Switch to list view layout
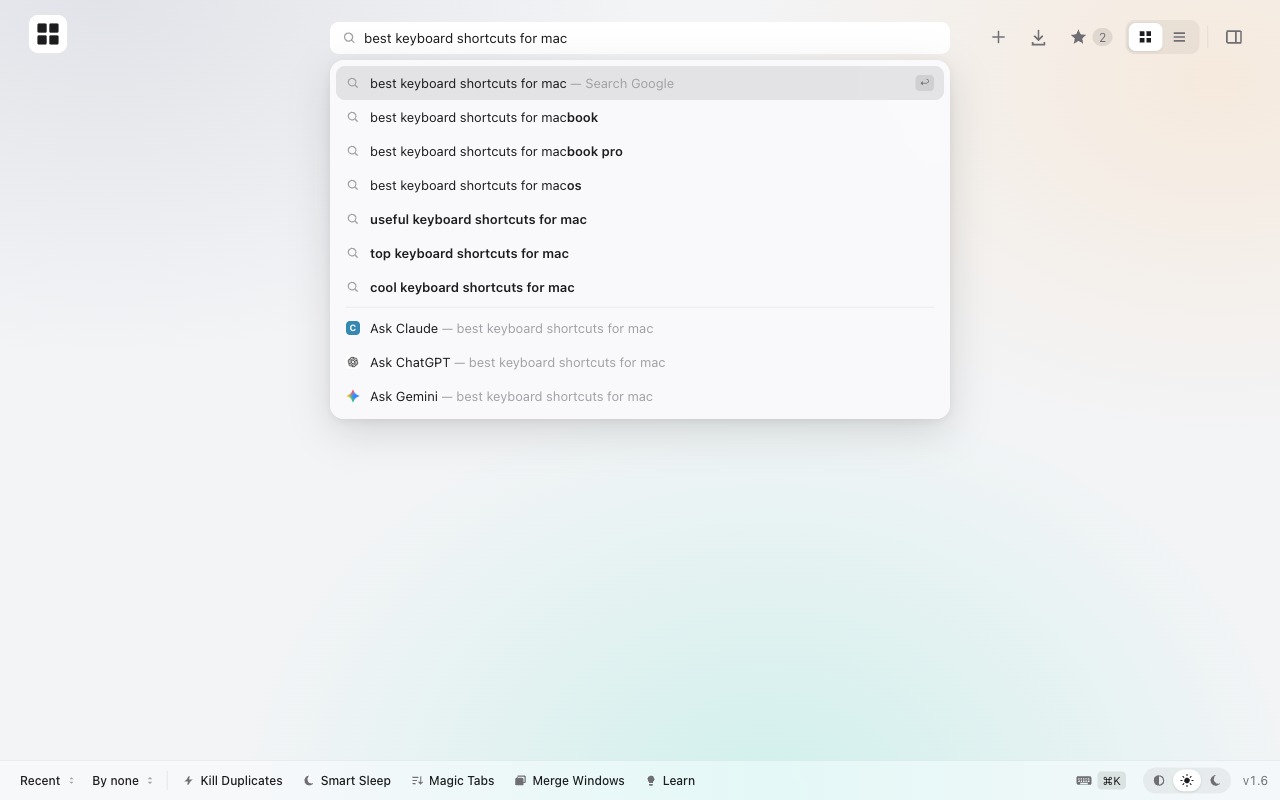1280x800 pixels. (x=1179, y=37)
